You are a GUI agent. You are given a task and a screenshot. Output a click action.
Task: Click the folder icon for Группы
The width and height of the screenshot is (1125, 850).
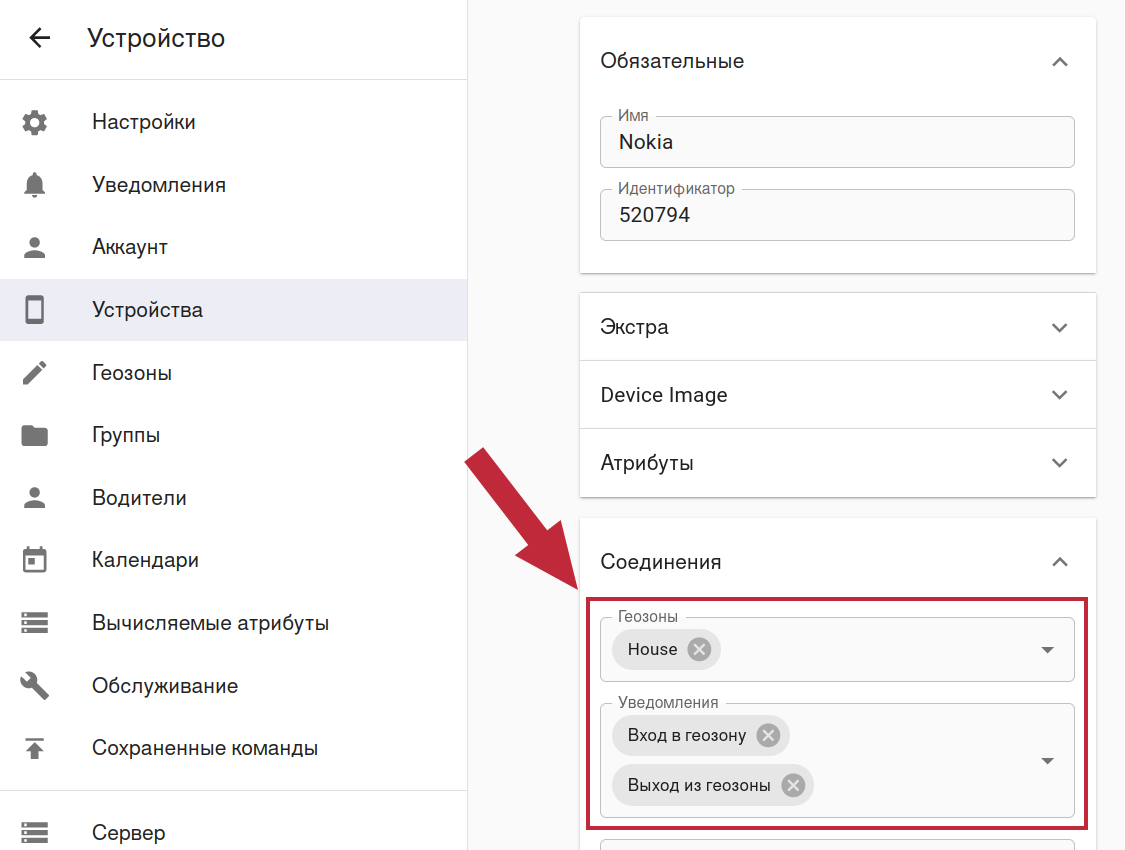[x=35, y=436]
